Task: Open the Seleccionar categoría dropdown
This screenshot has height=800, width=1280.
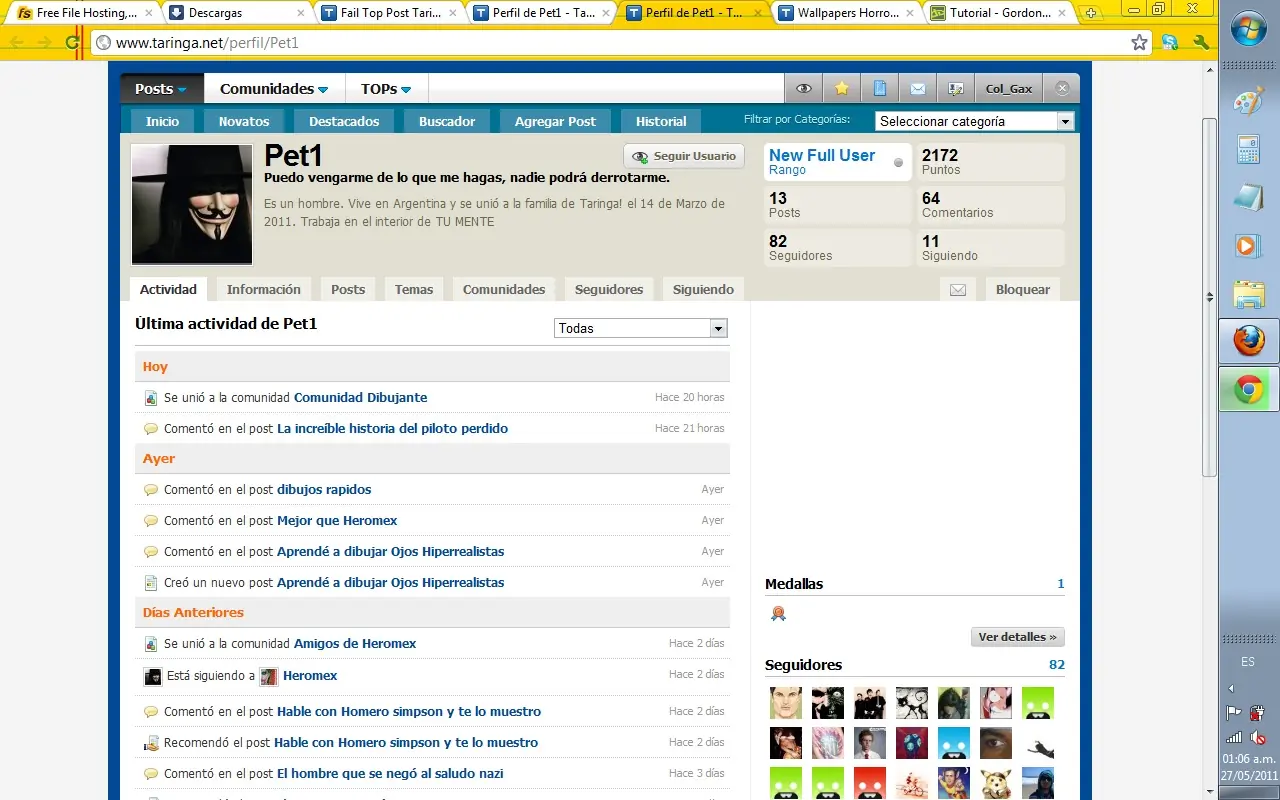Action: tap(974, 121)
